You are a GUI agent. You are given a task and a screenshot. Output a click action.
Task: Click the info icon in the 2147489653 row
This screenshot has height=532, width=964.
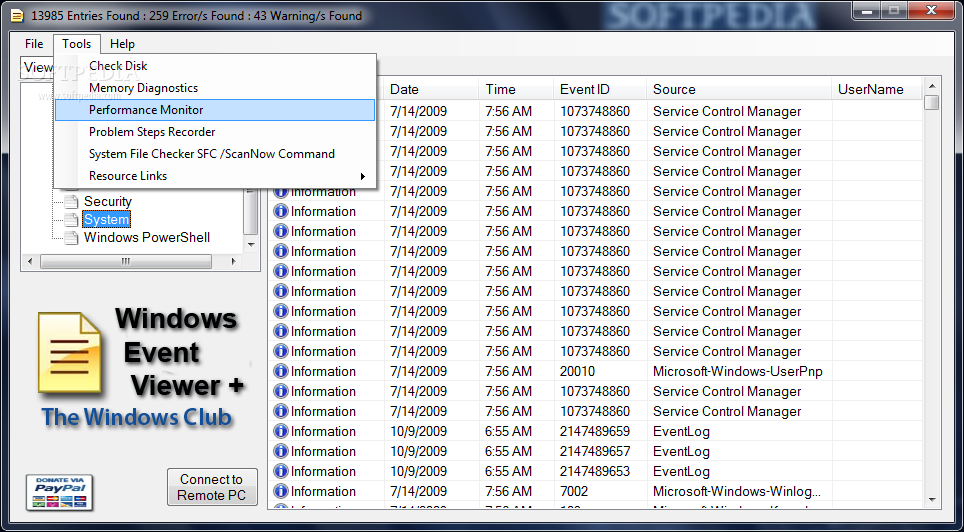tap(280, 471)
